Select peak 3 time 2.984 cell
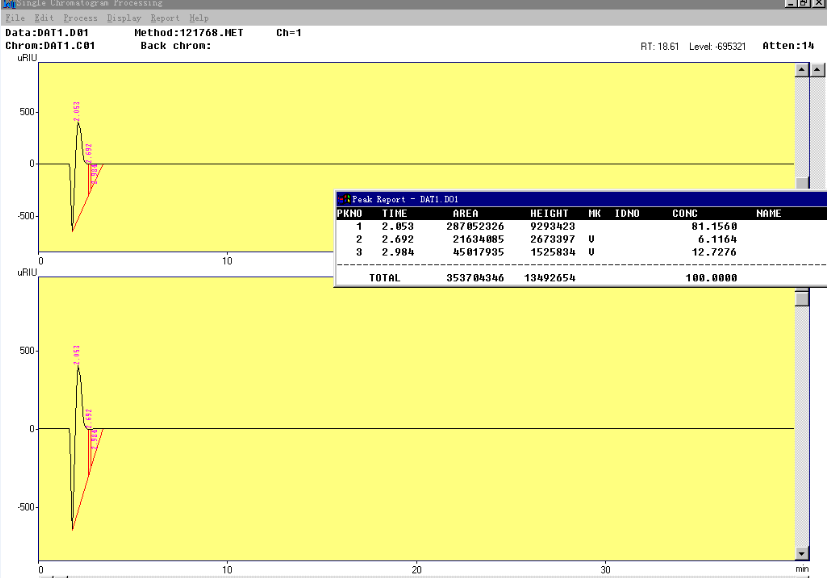 [x=398, y=252]
